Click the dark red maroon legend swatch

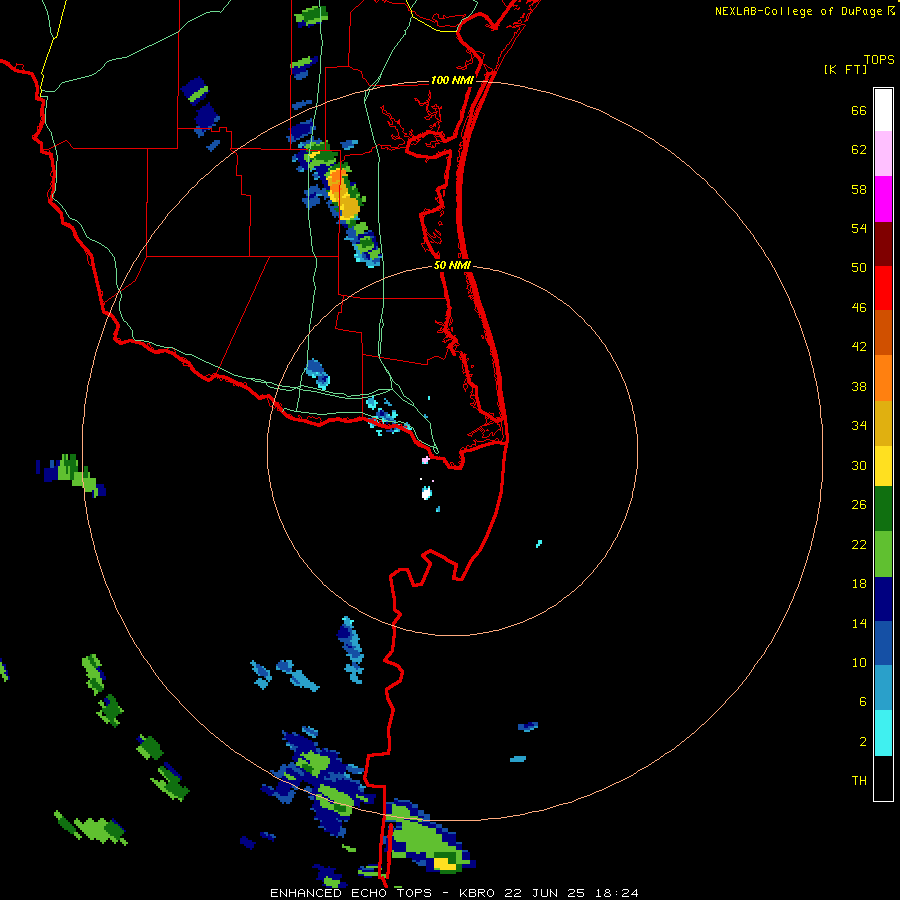883,243
